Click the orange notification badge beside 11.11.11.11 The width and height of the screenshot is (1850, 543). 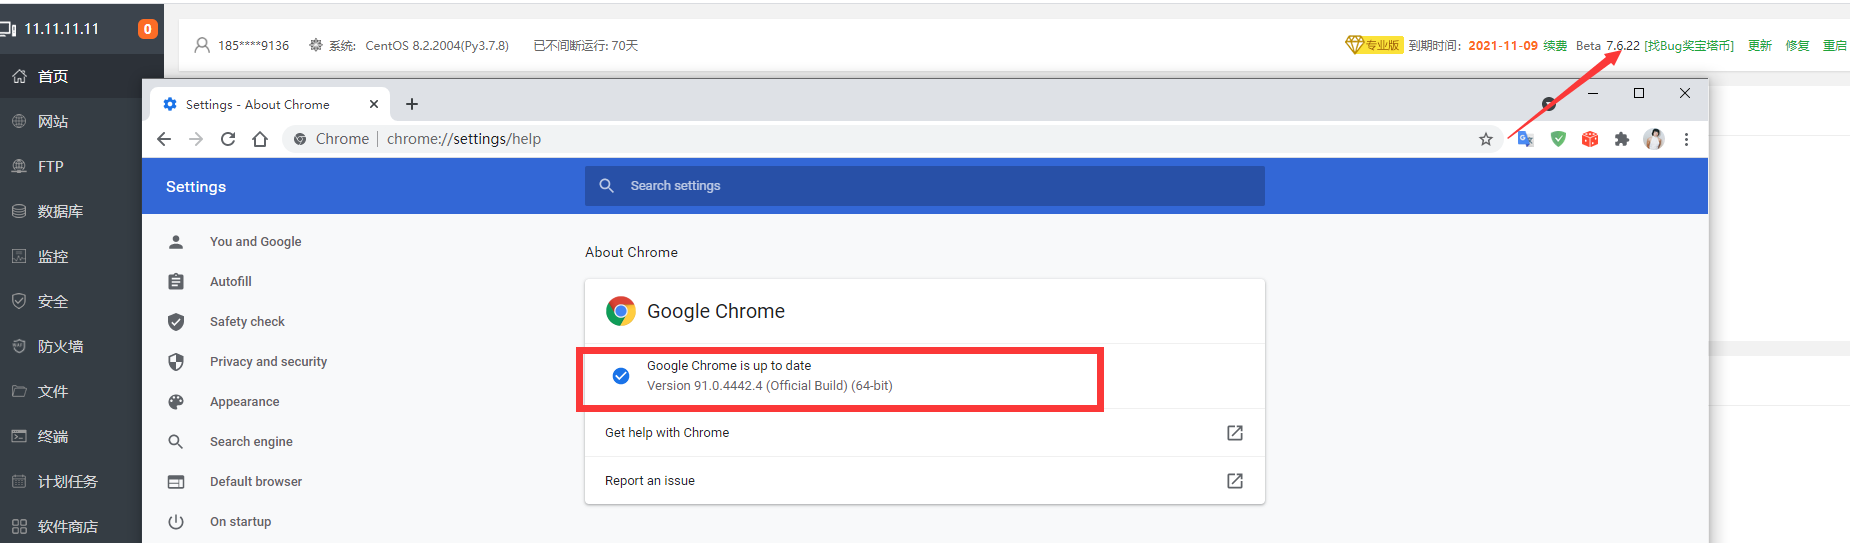pyautogui.click(x=148, y=29)
